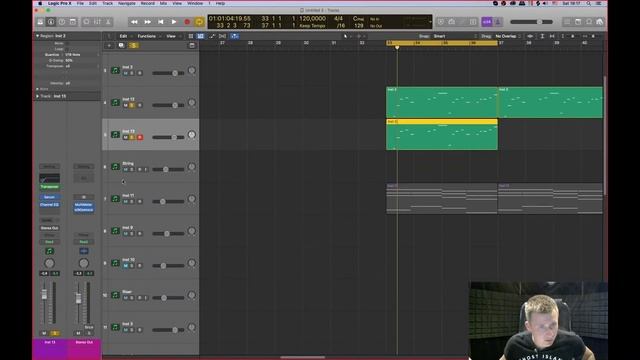The width and height of the screenshot is (640, 360).
Task: Toggle the global yellow Solo S button
Action: pos(134,45)
